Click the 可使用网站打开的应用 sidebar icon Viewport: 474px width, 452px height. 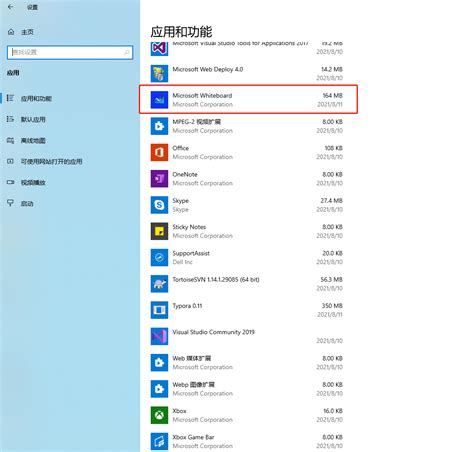tap(10, 161)
